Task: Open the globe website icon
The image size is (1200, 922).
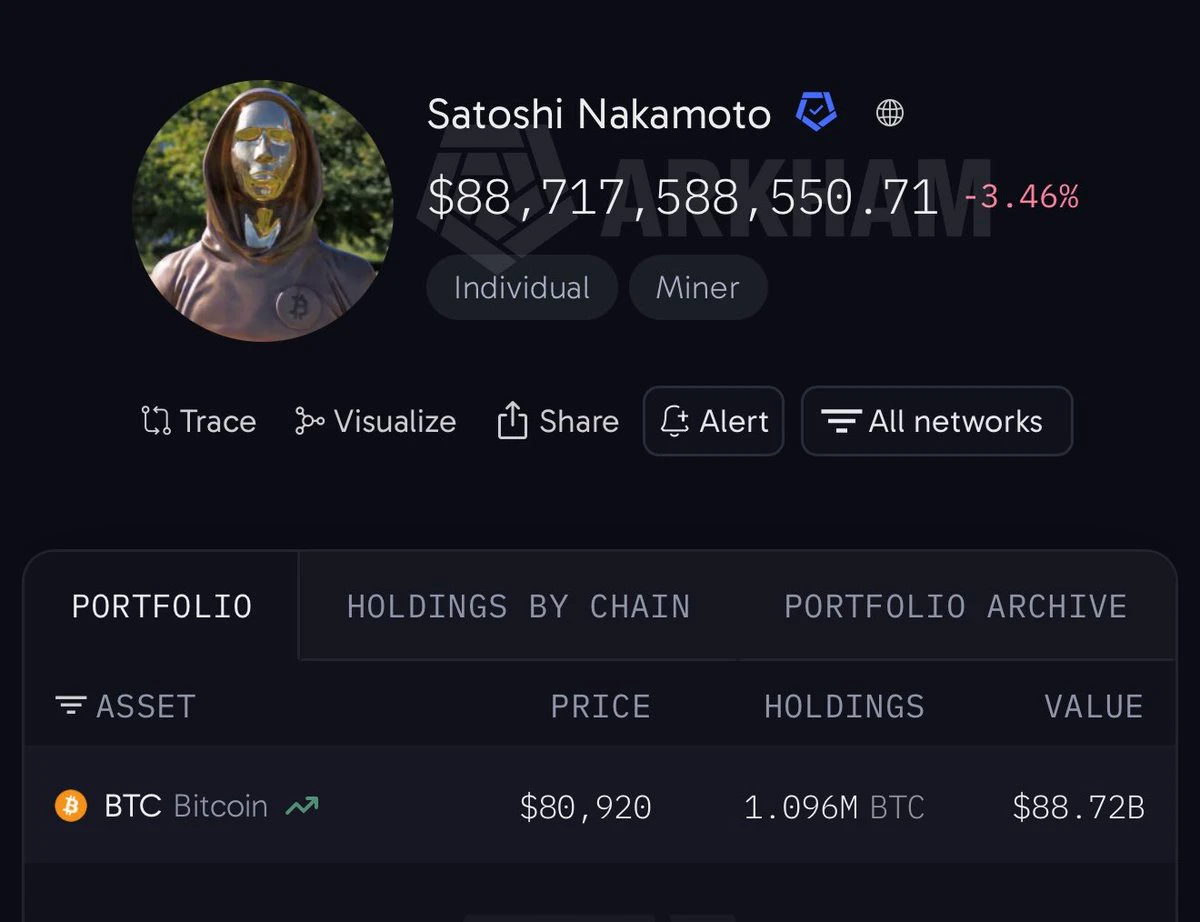Action: point(889,113)
